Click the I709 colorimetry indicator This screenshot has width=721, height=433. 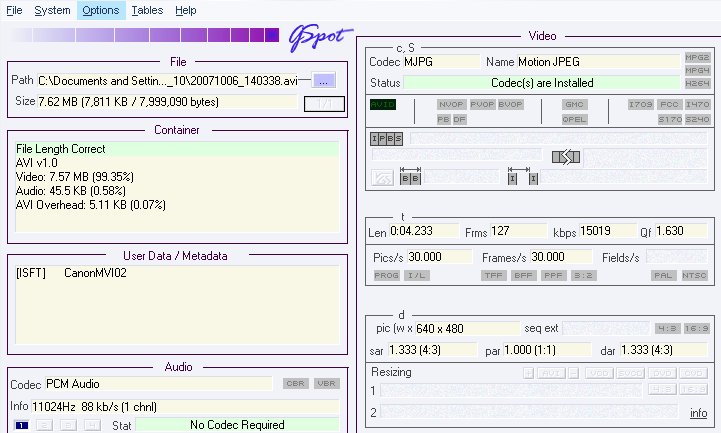tap(641, 104)
